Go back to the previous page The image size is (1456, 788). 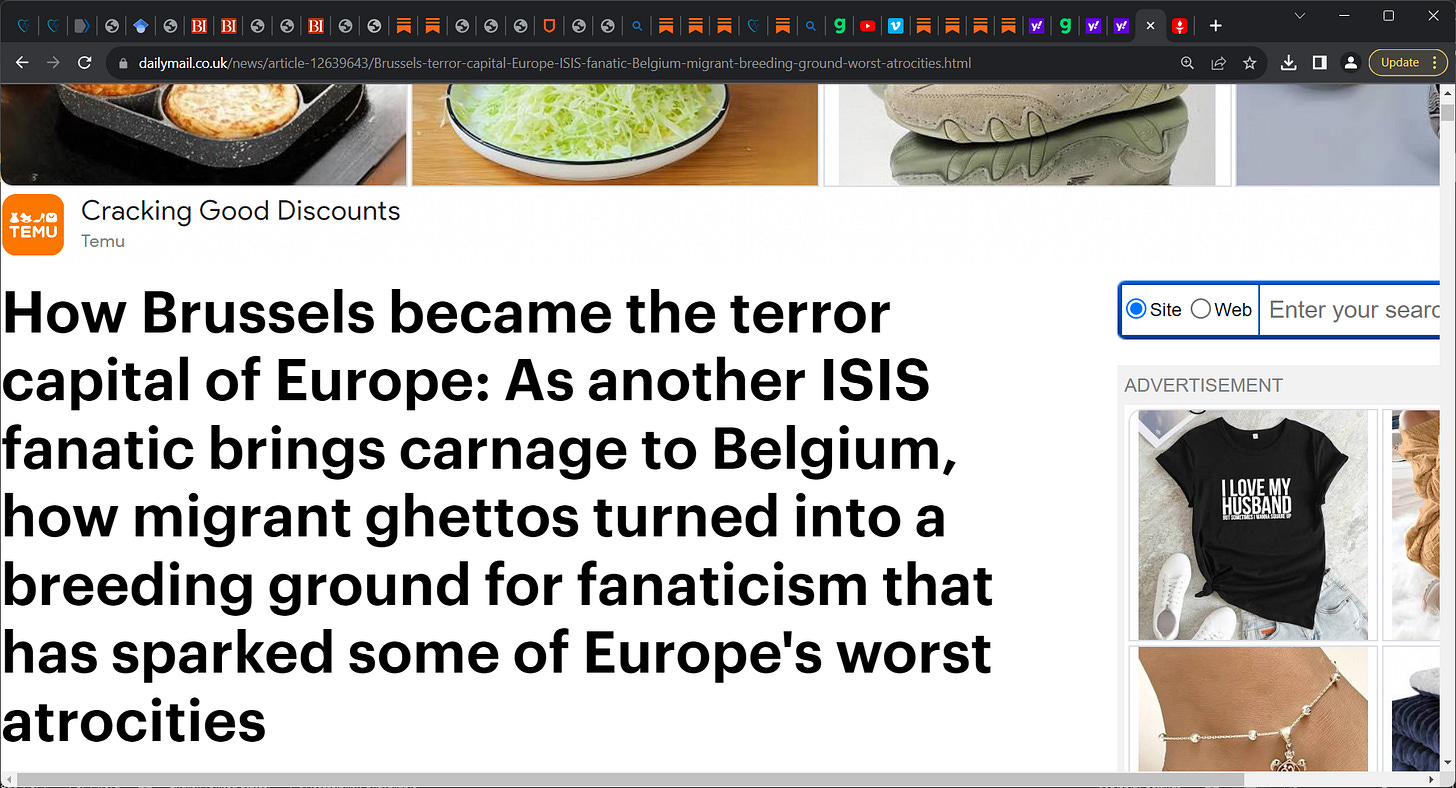point(22,62)
